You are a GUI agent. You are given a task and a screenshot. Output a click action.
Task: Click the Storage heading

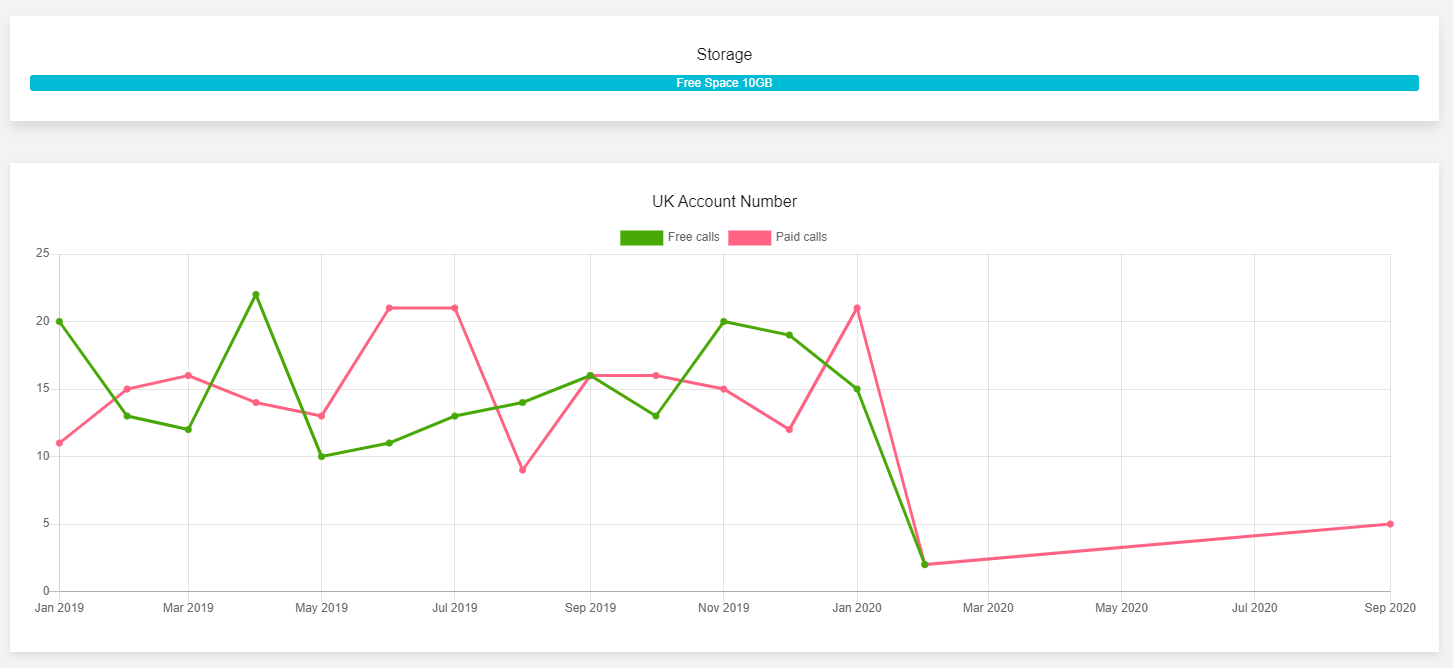(x=724, y=54)
